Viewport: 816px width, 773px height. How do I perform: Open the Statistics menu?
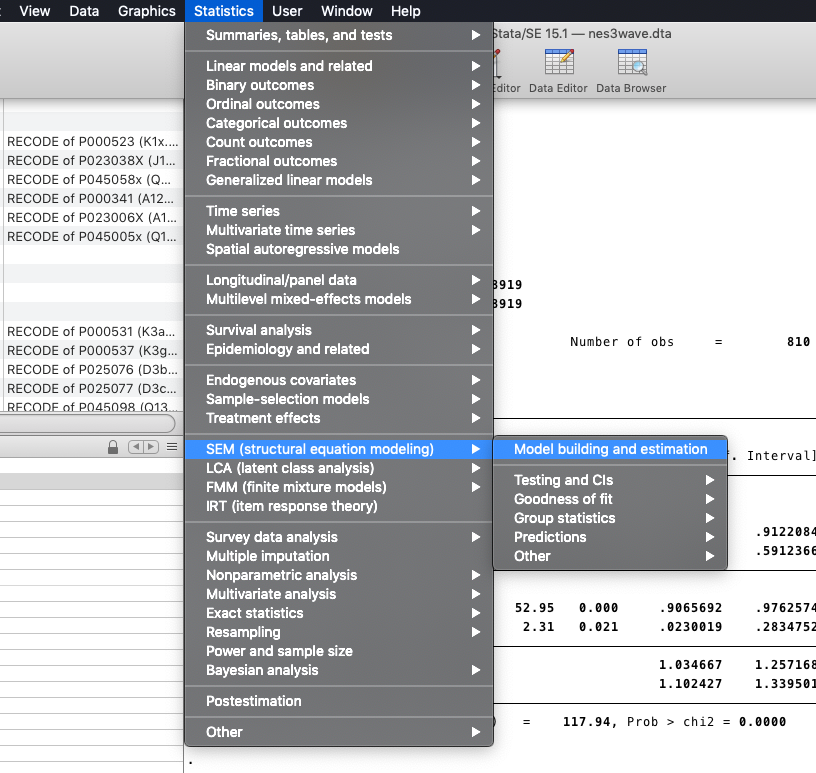[224, 11]
